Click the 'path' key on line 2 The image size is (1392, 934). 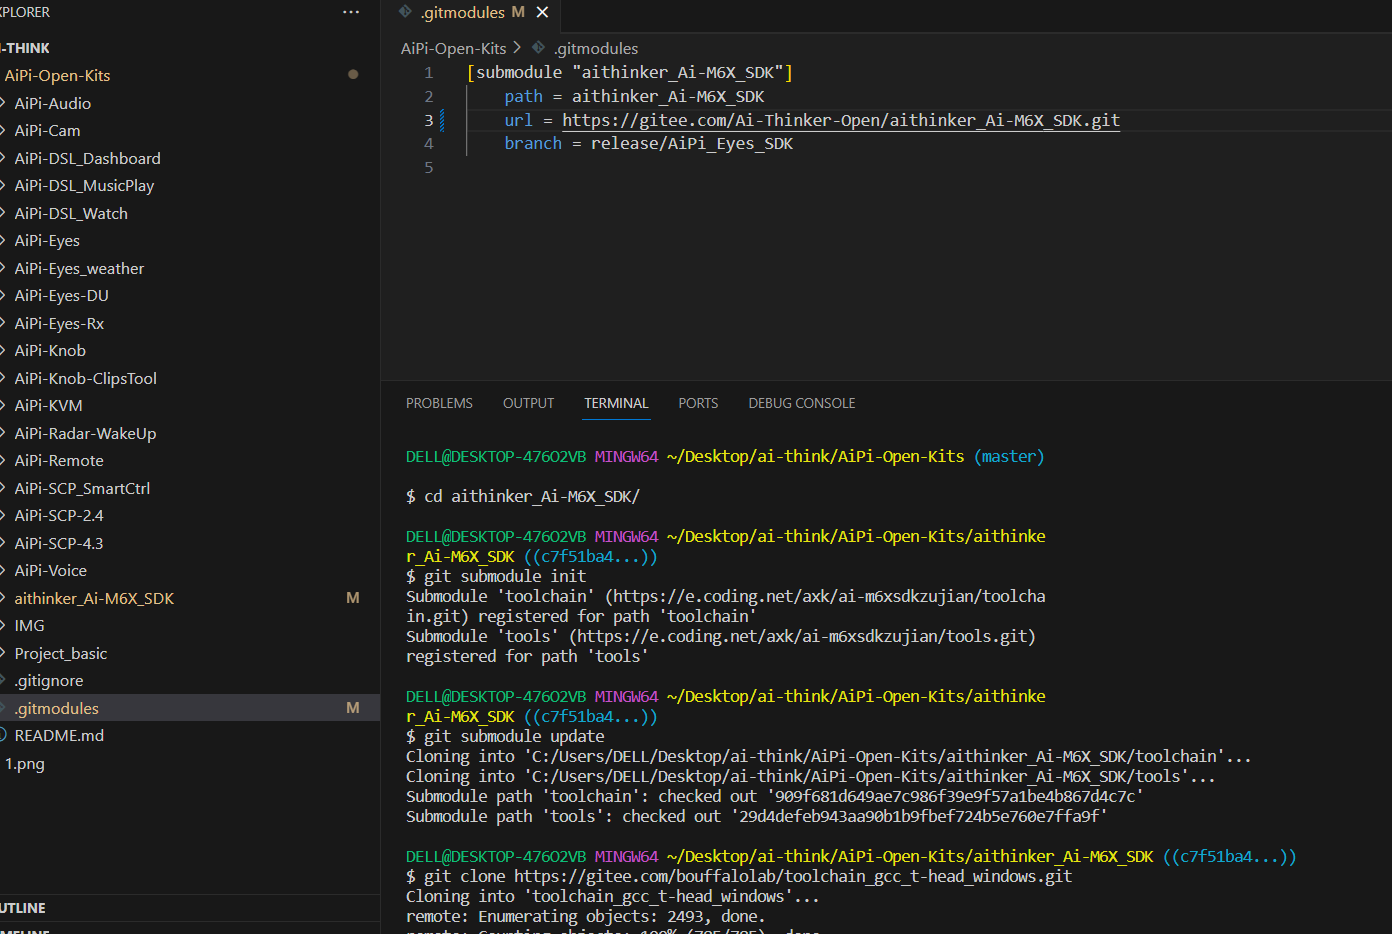click(523, 97)
